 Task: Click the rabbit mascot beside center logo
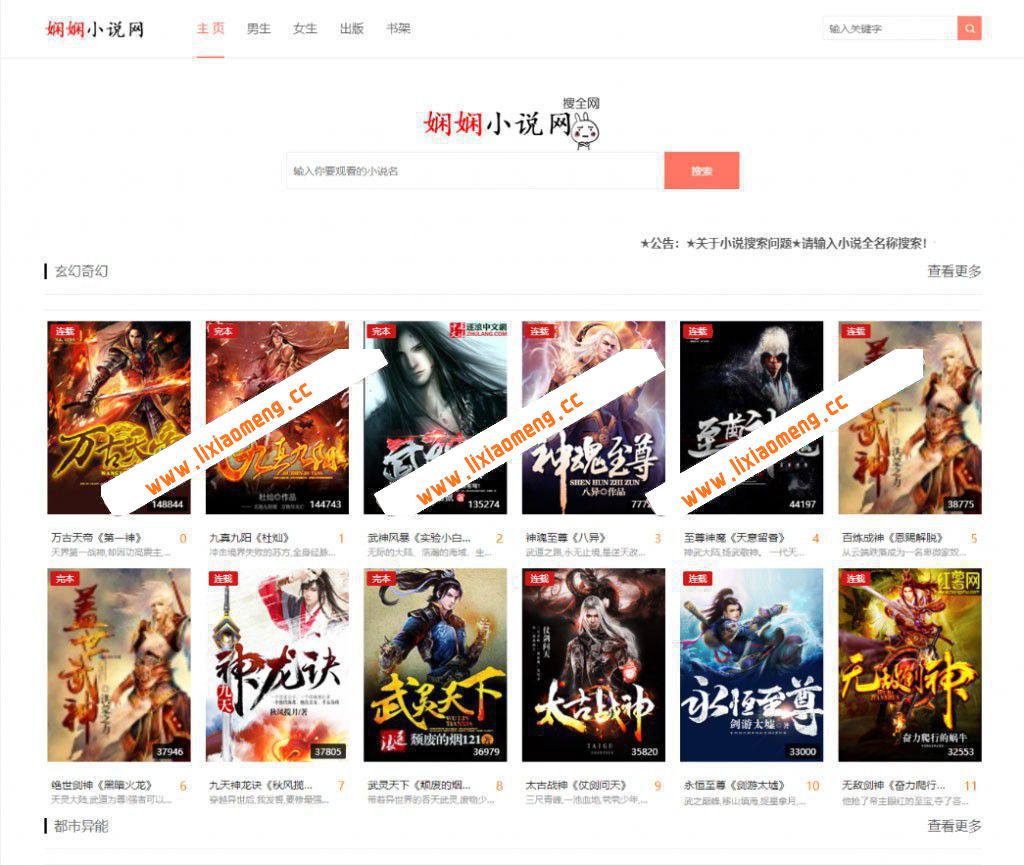pos(584,130)
